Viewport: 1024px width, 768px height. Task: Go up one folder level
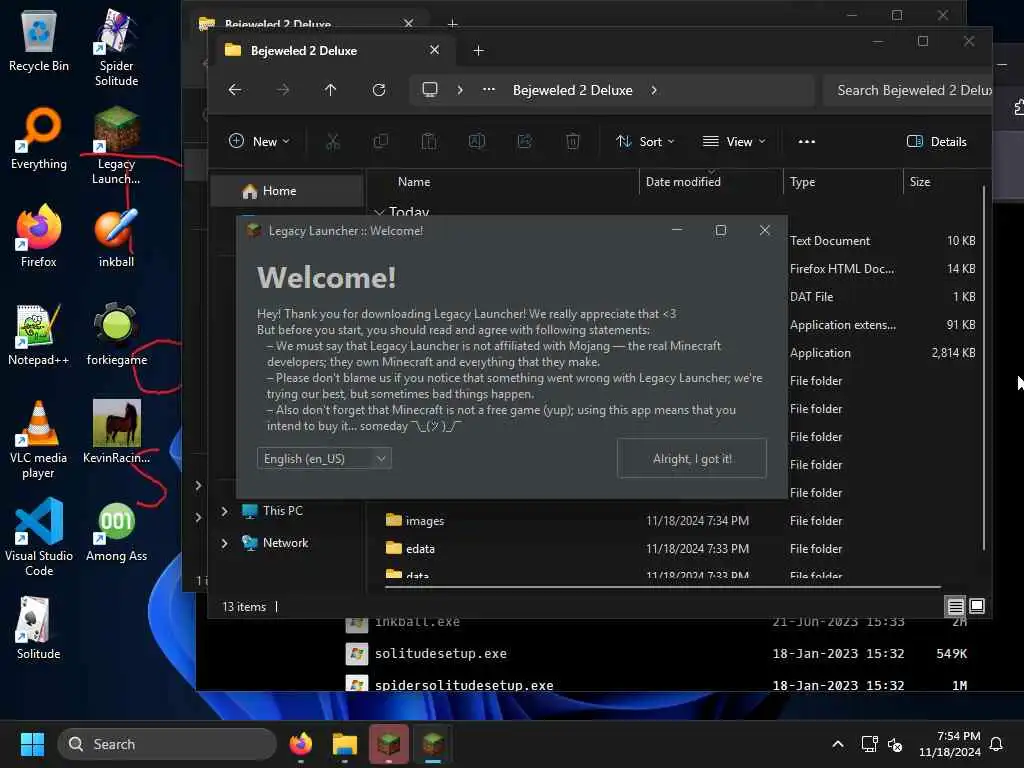click(x=330, y=89)
